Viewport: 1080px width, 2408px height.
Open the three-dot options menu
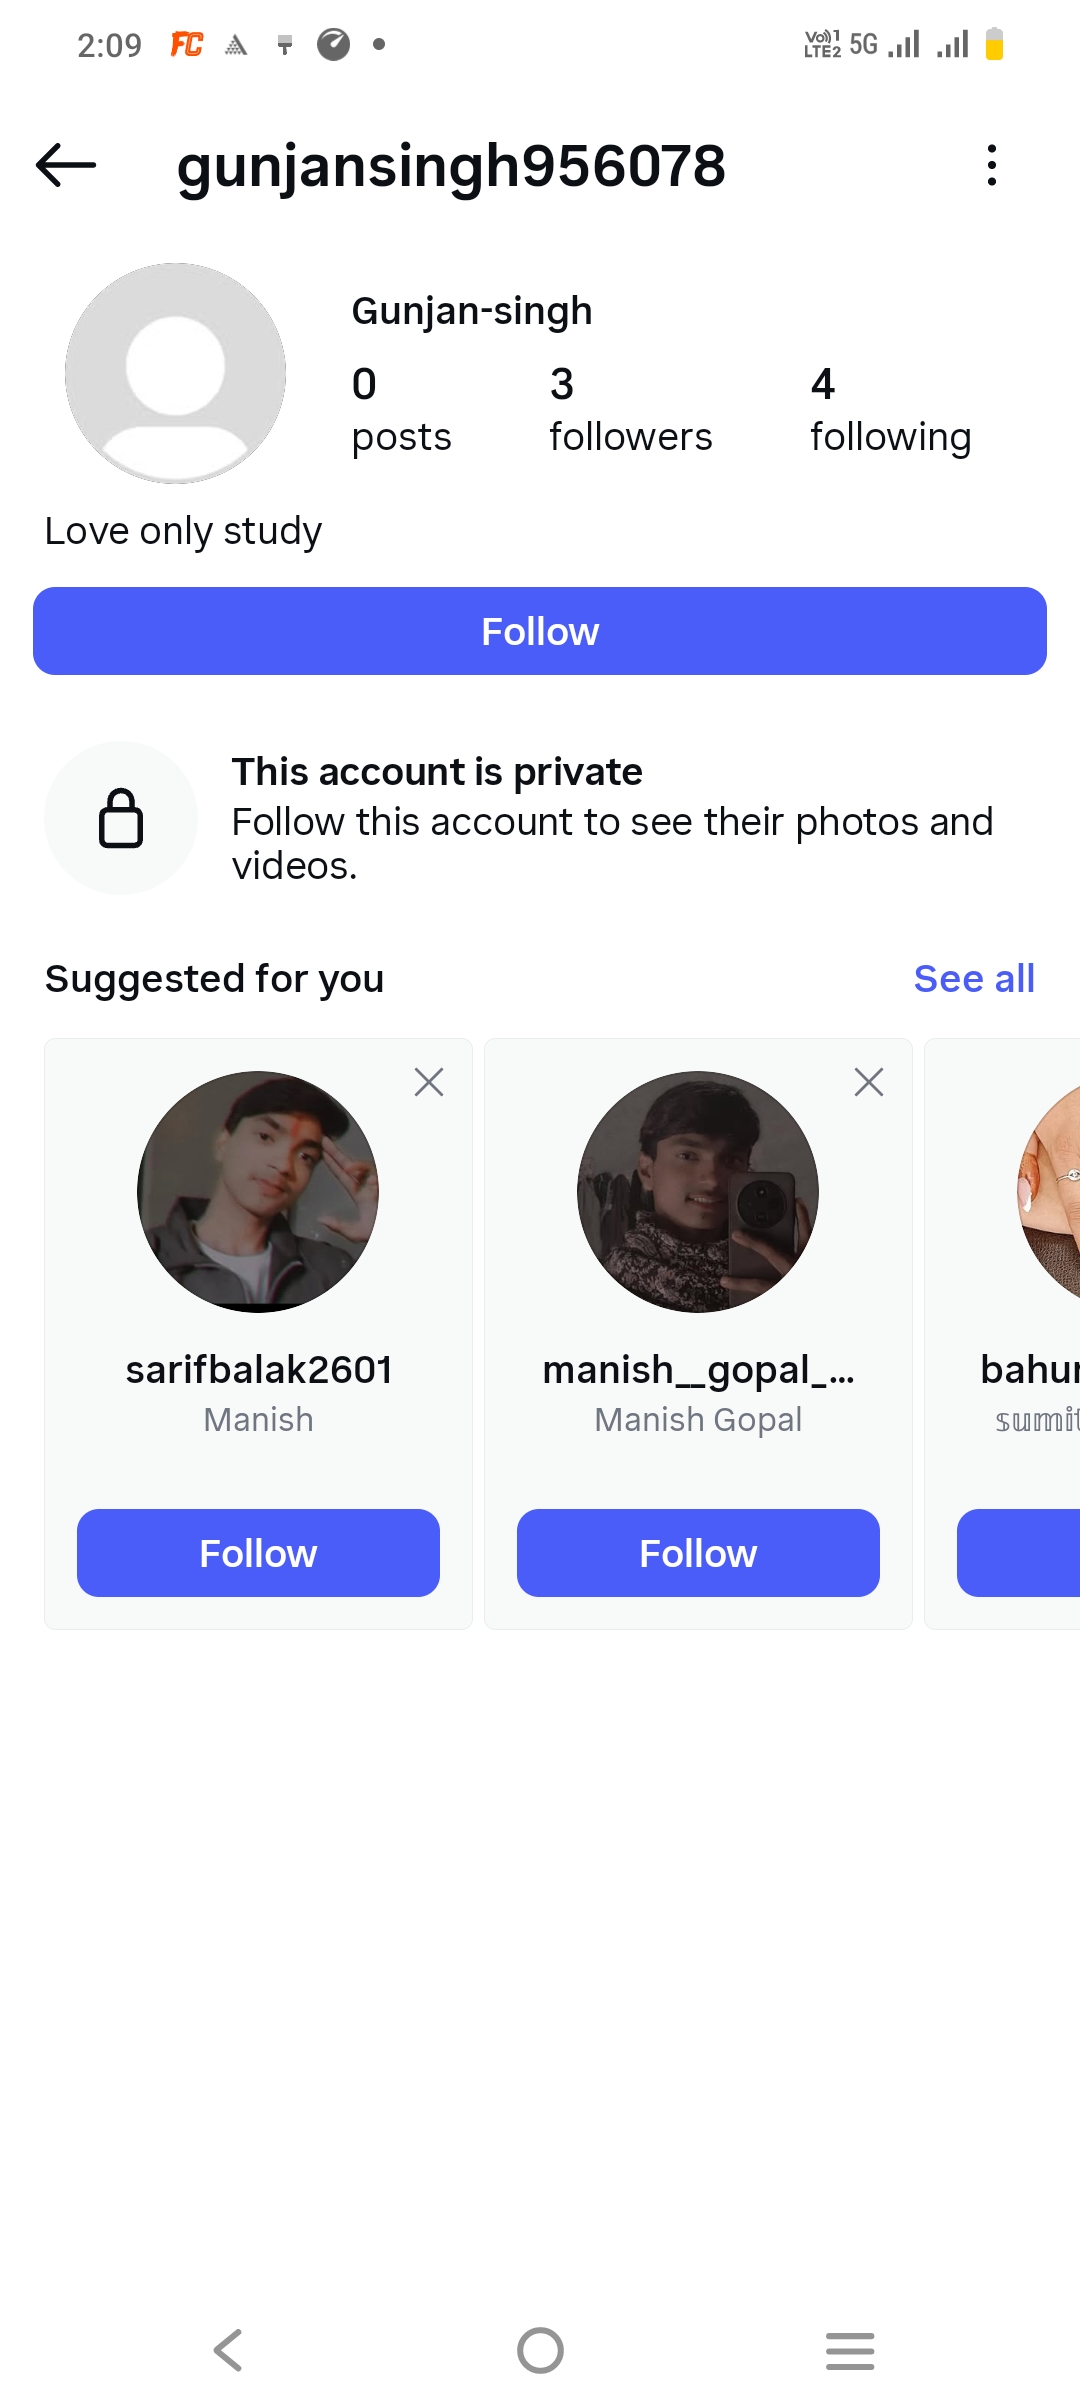[991, 165]
